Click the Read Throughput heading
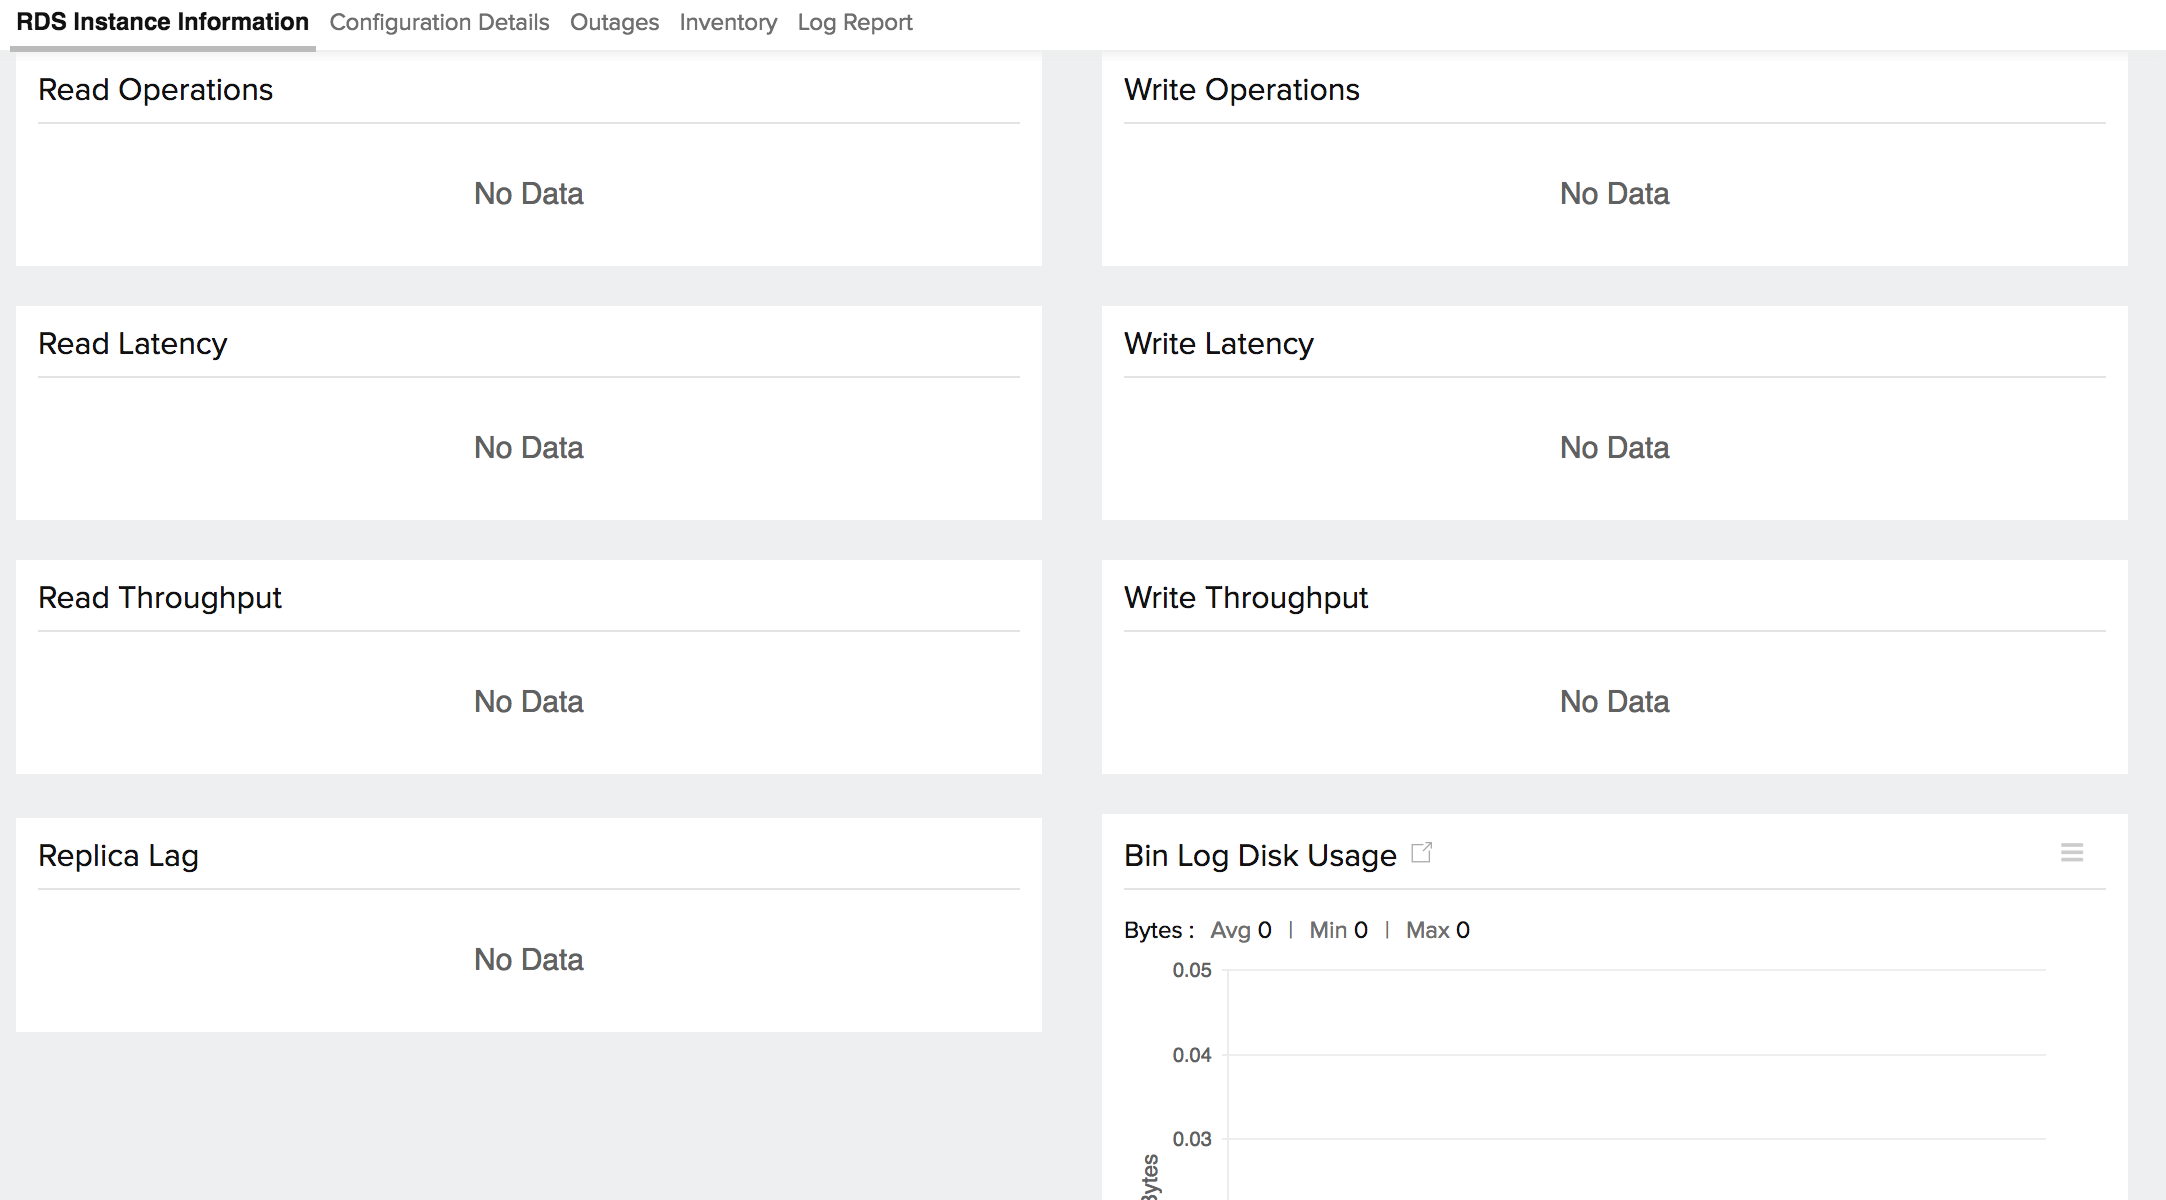 [159, 598]
